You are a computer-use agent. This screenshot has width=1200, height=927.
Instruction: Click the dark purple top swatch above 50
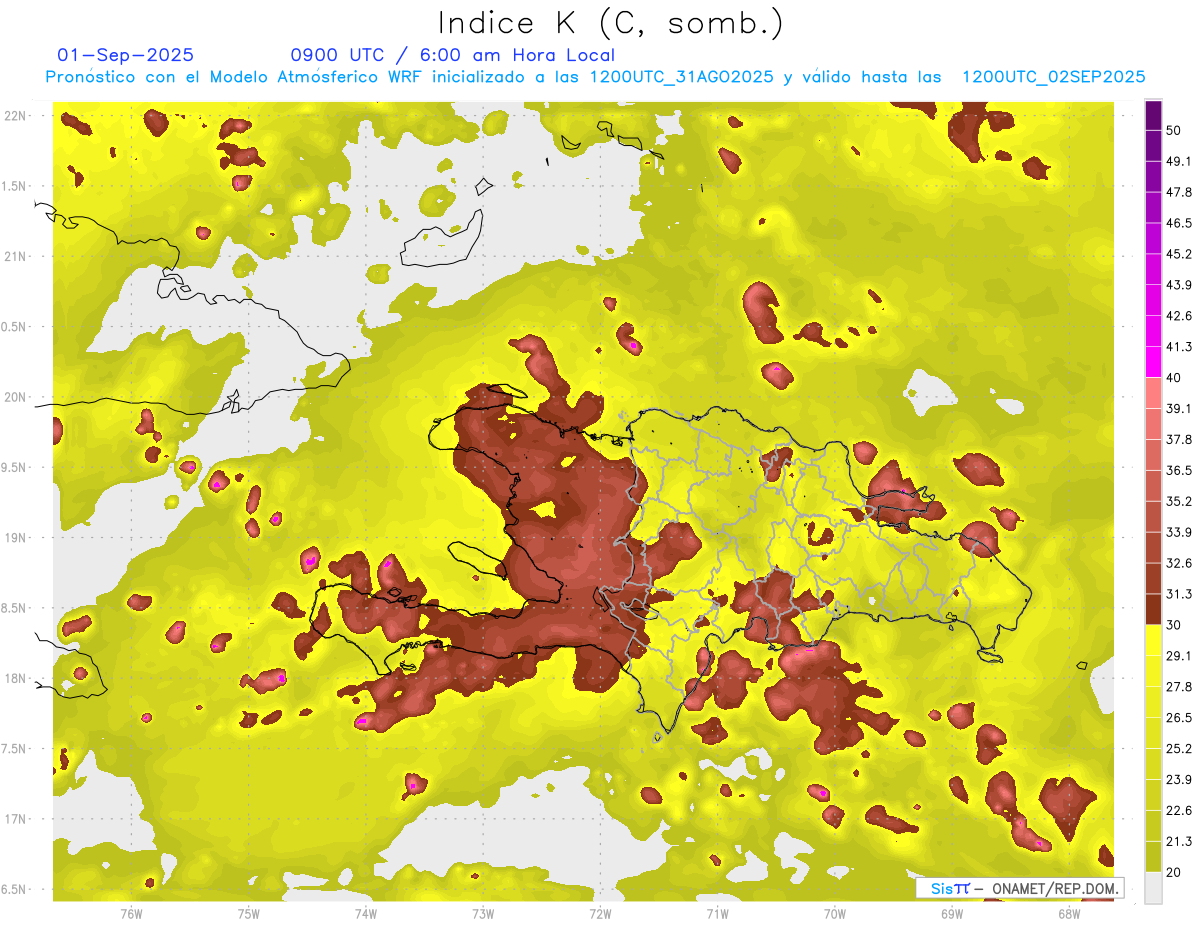tap(1153, 117)
